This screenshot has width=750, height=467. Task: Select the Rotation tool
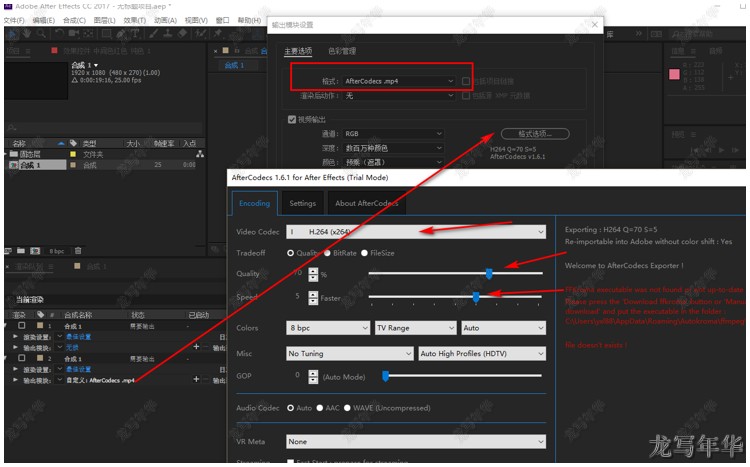click(x=59, y=33)
